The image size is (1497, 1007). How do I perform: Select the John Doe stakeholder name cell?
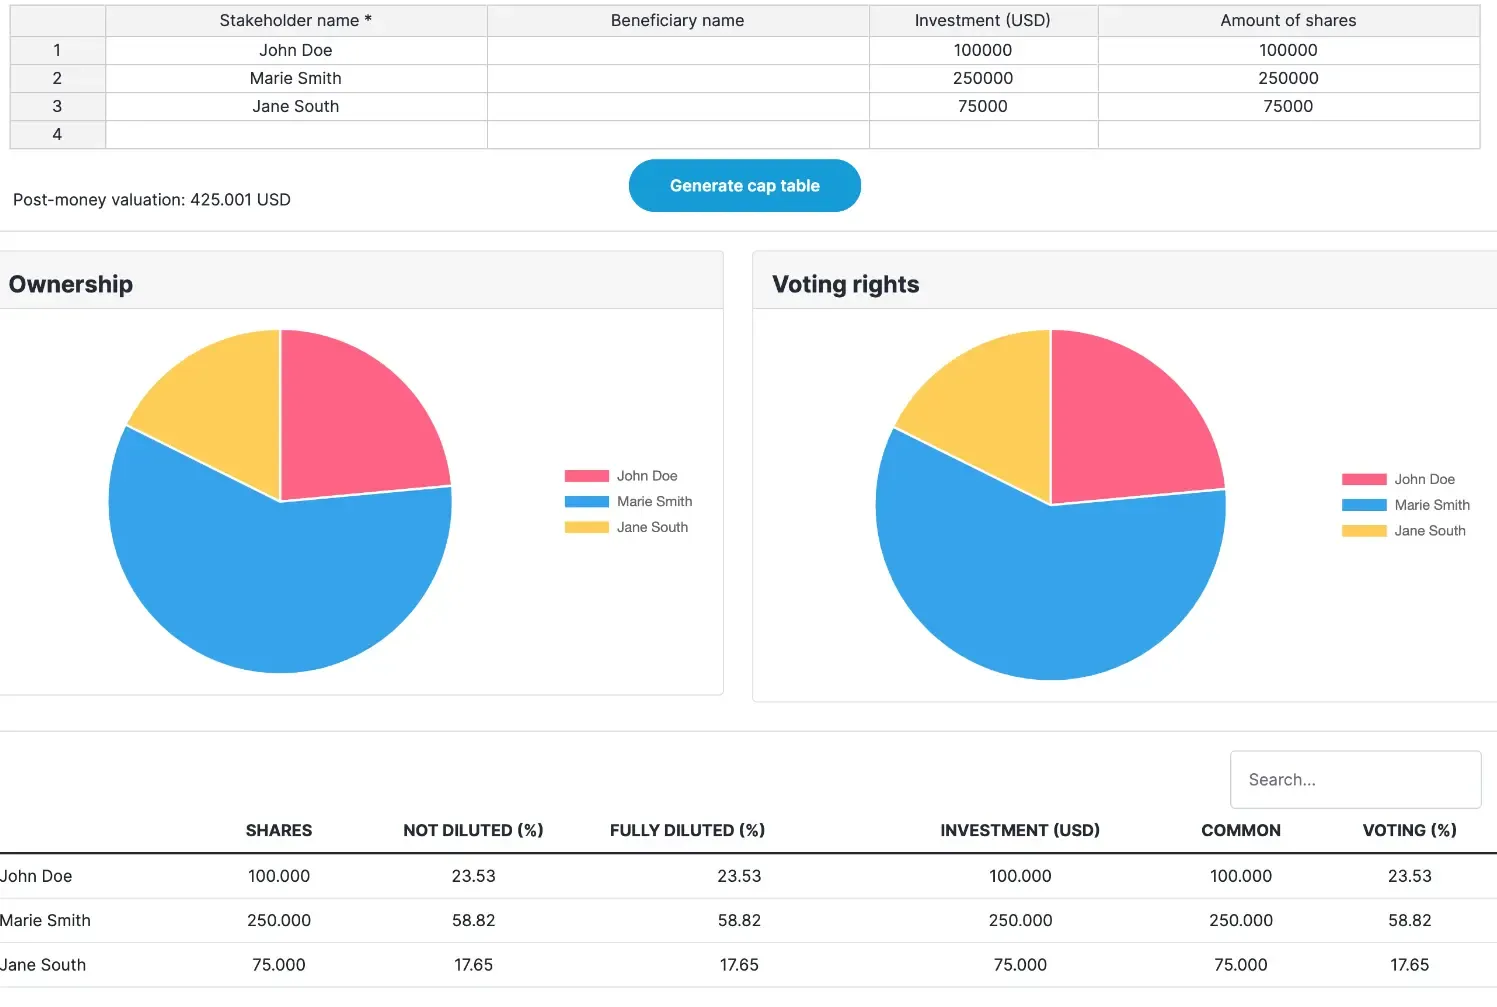[x=296, y=51]
